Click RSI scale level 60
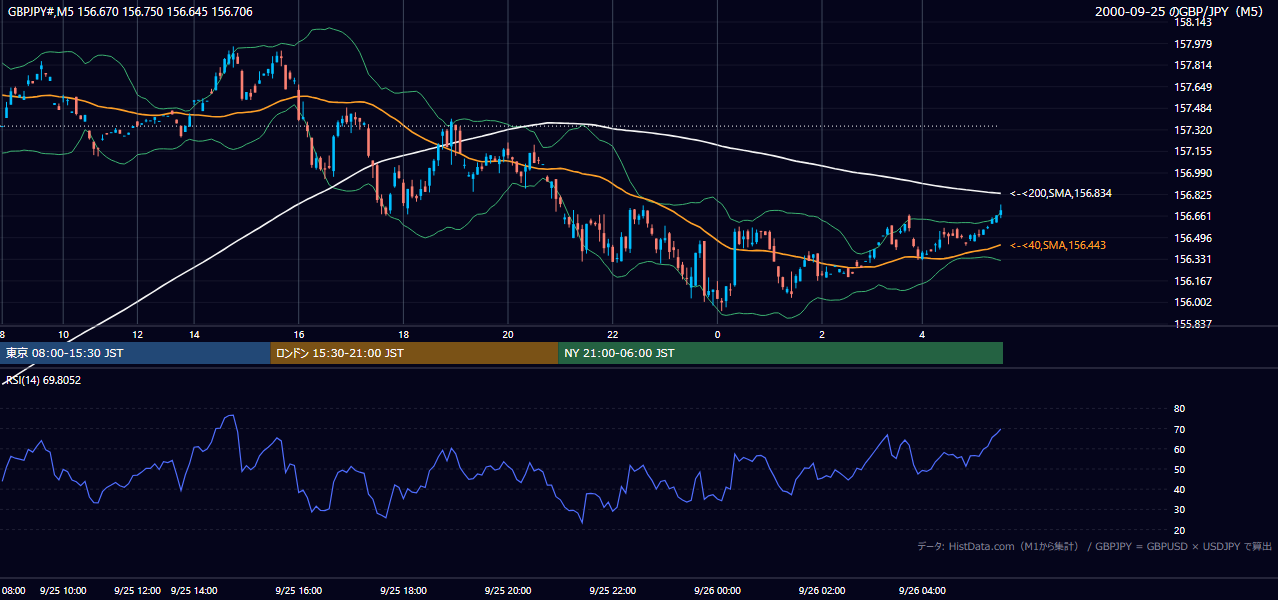Image resolution: width=1278 pixels, height=600 pixels. pyautogui.click(x=1179, y=449)
